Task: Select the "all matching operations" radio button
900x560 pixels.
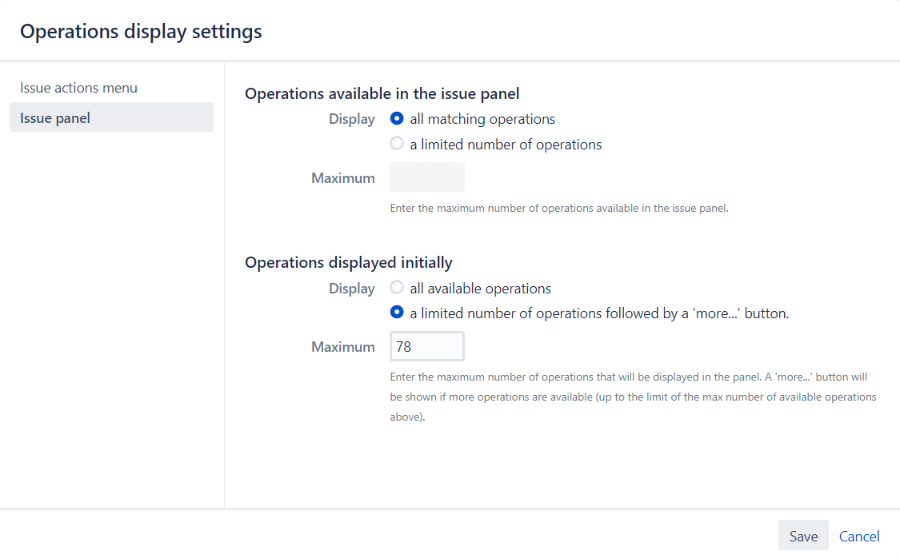Action: [397, 119]
